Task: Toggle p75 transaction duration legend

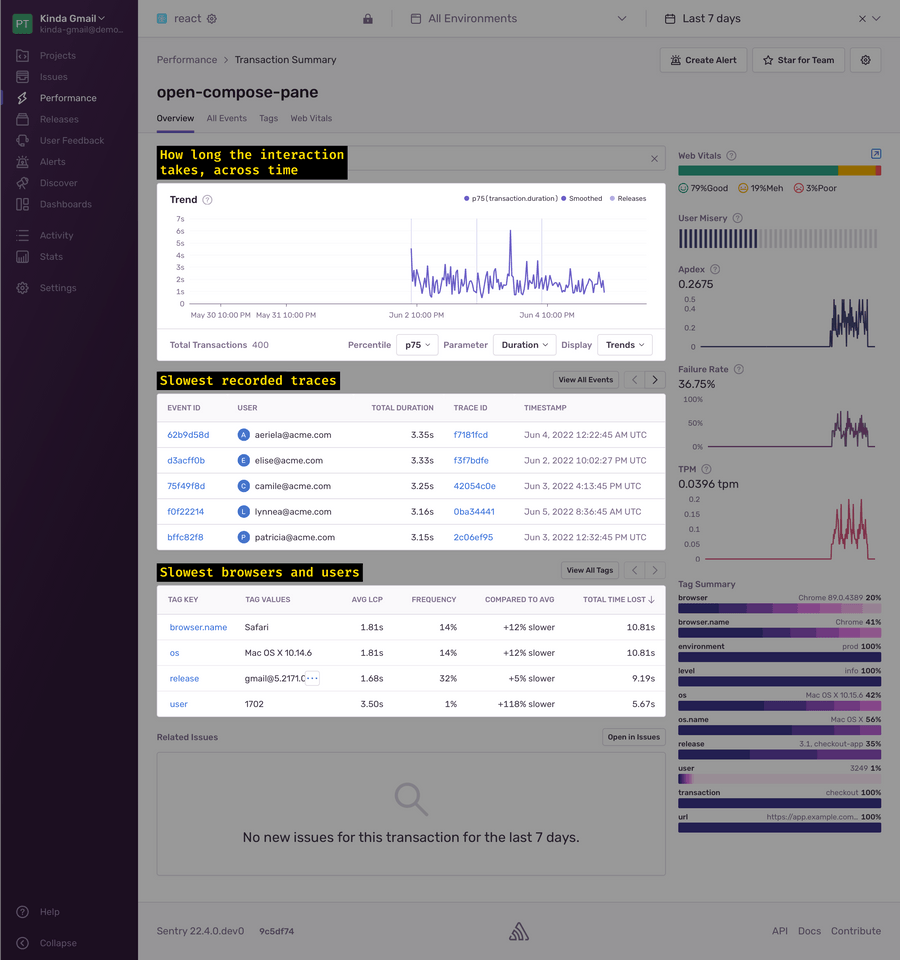Action: click(x=511, y=198)
